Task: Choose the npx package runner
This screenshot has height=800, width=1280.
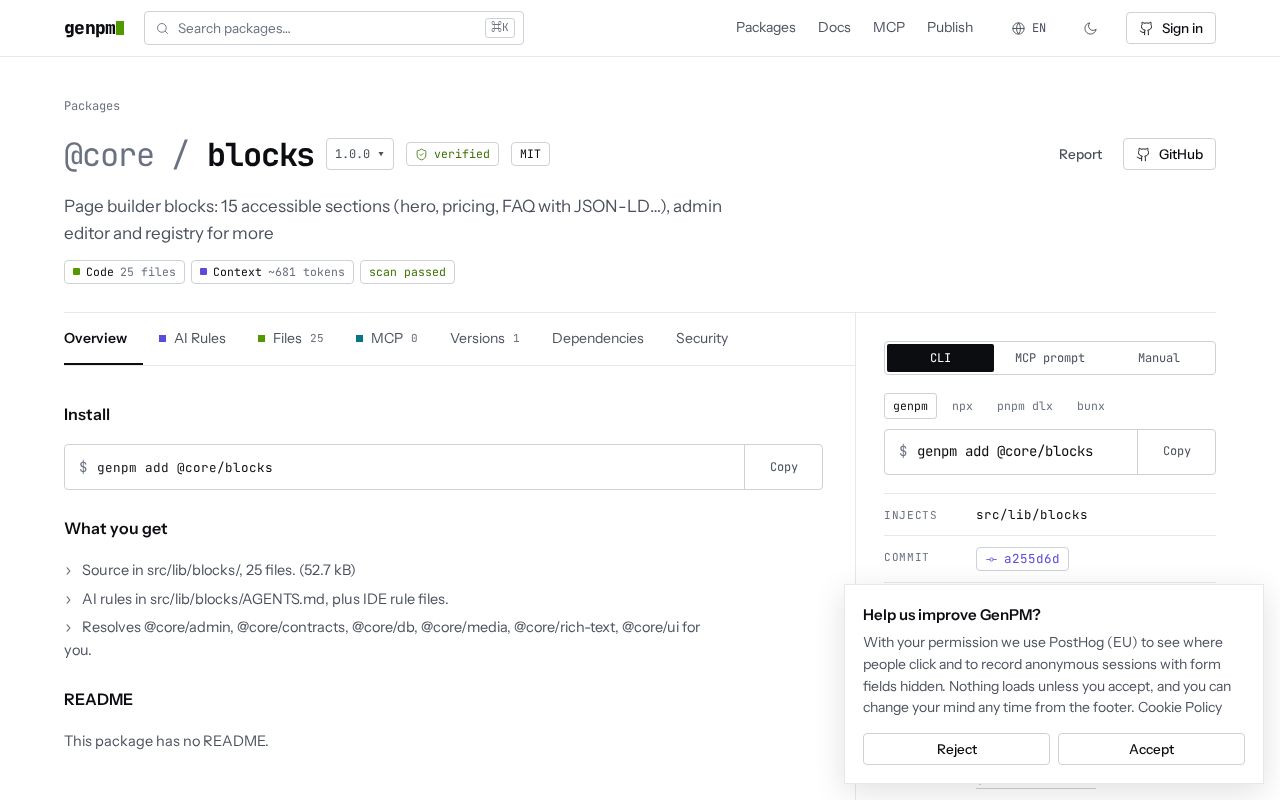Action: point(962,406)
